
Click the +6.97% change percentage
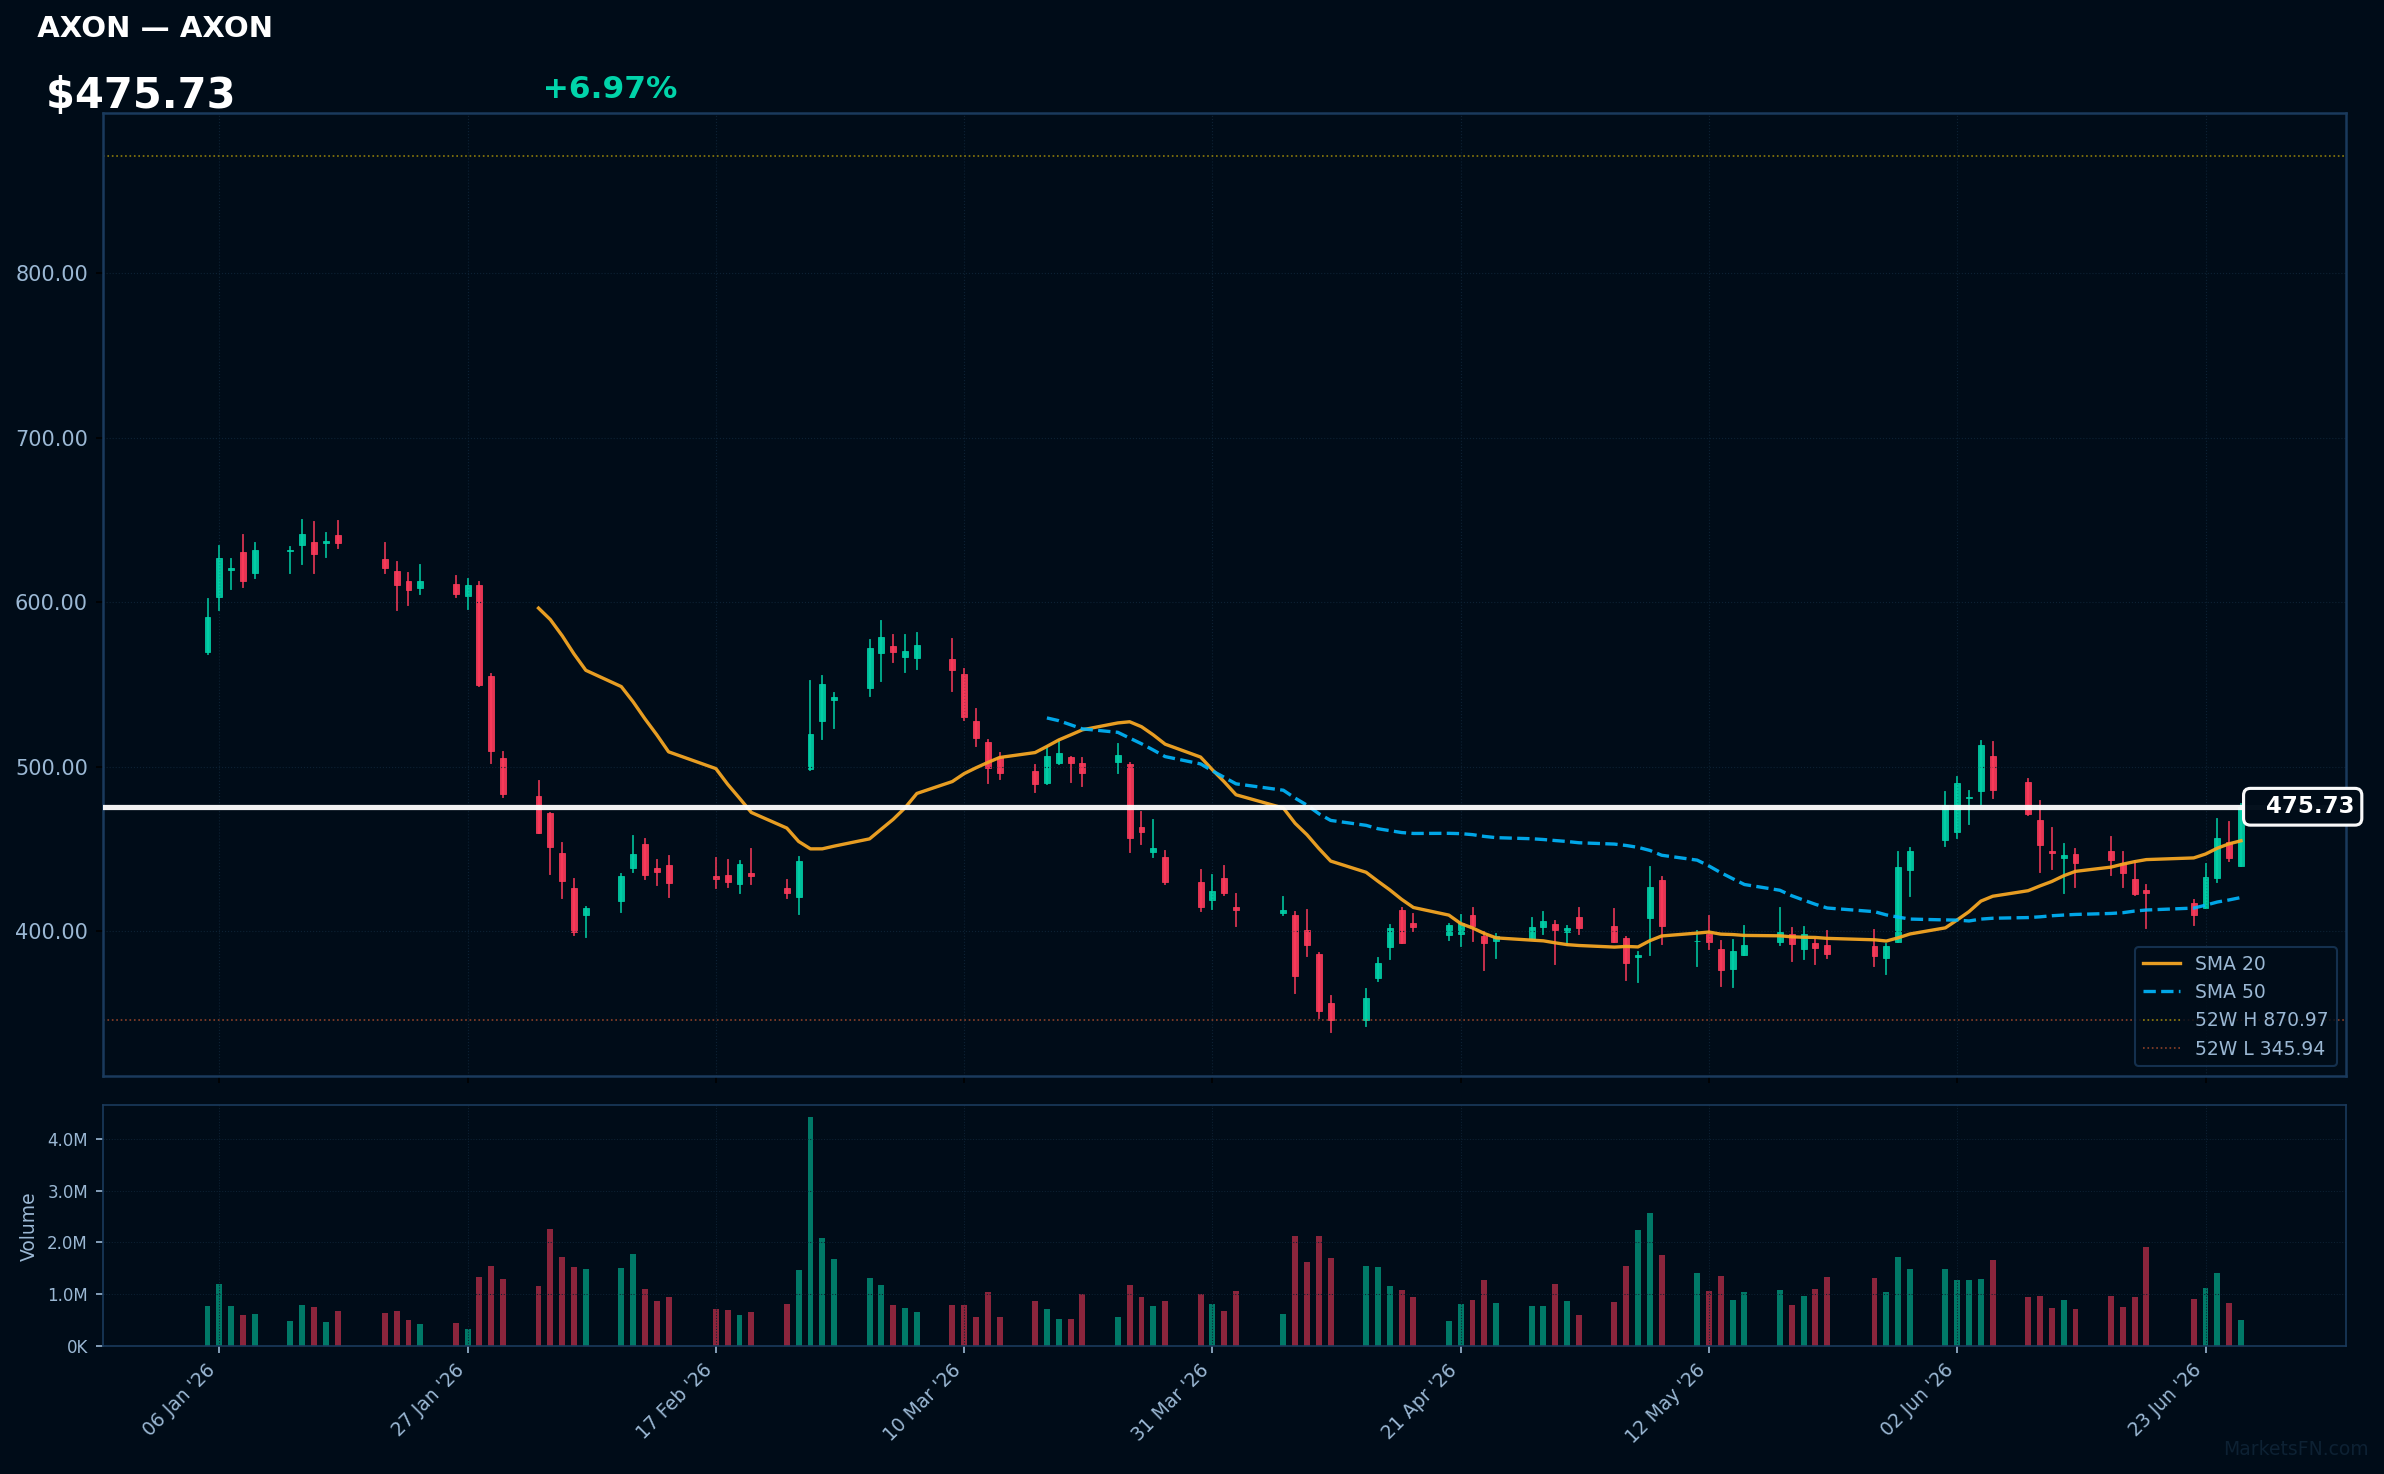610,88
